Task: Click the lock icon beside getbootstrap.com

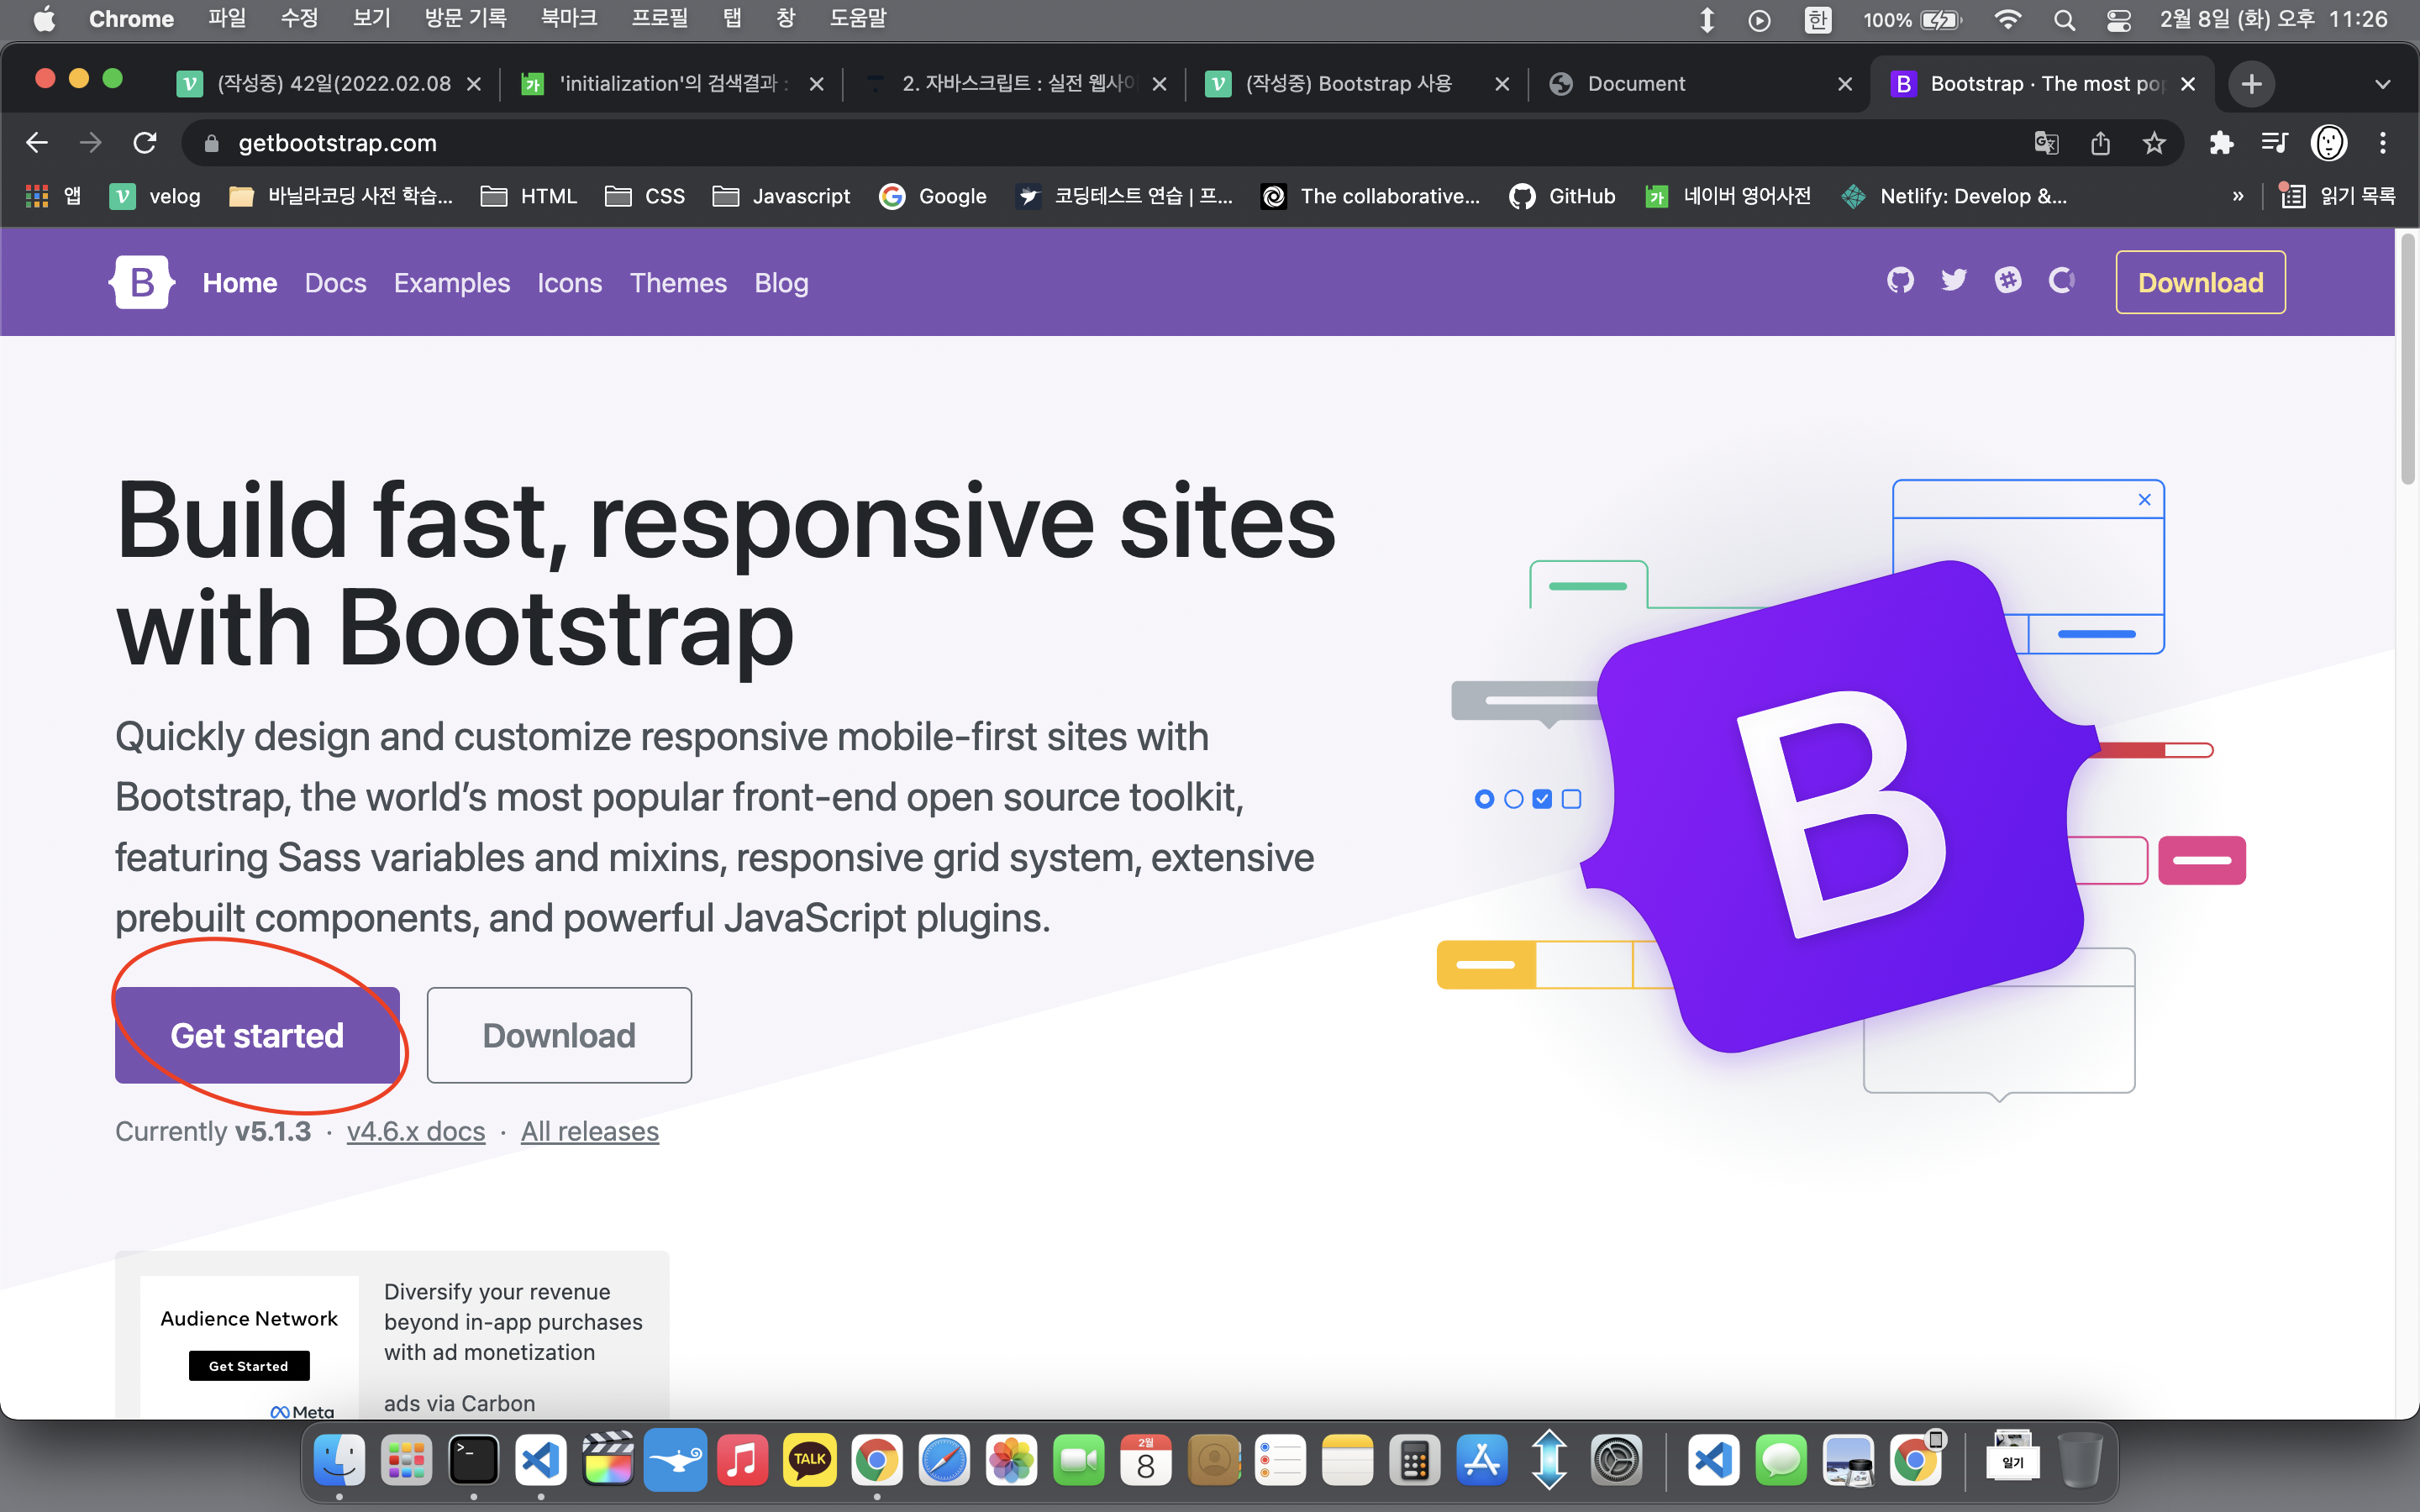Action: [x=211, y=143]
